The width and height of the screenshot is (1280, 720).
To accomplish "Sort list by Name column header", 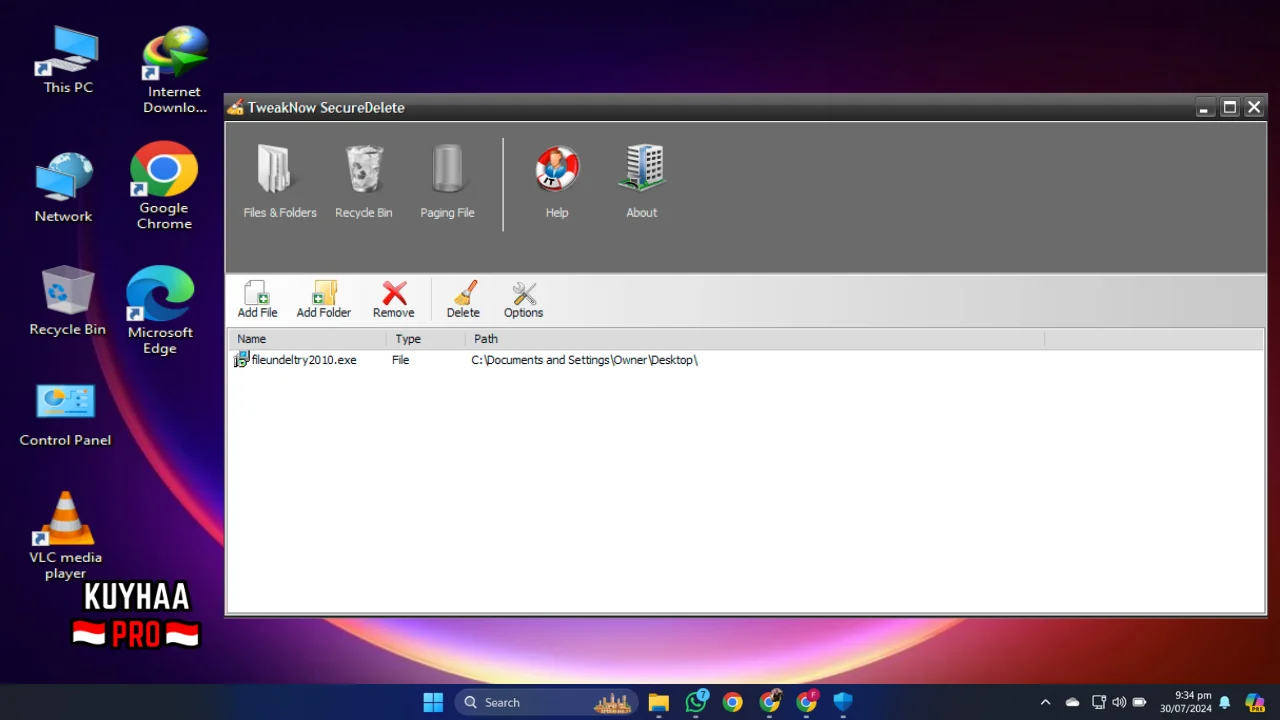I will 307,339.
